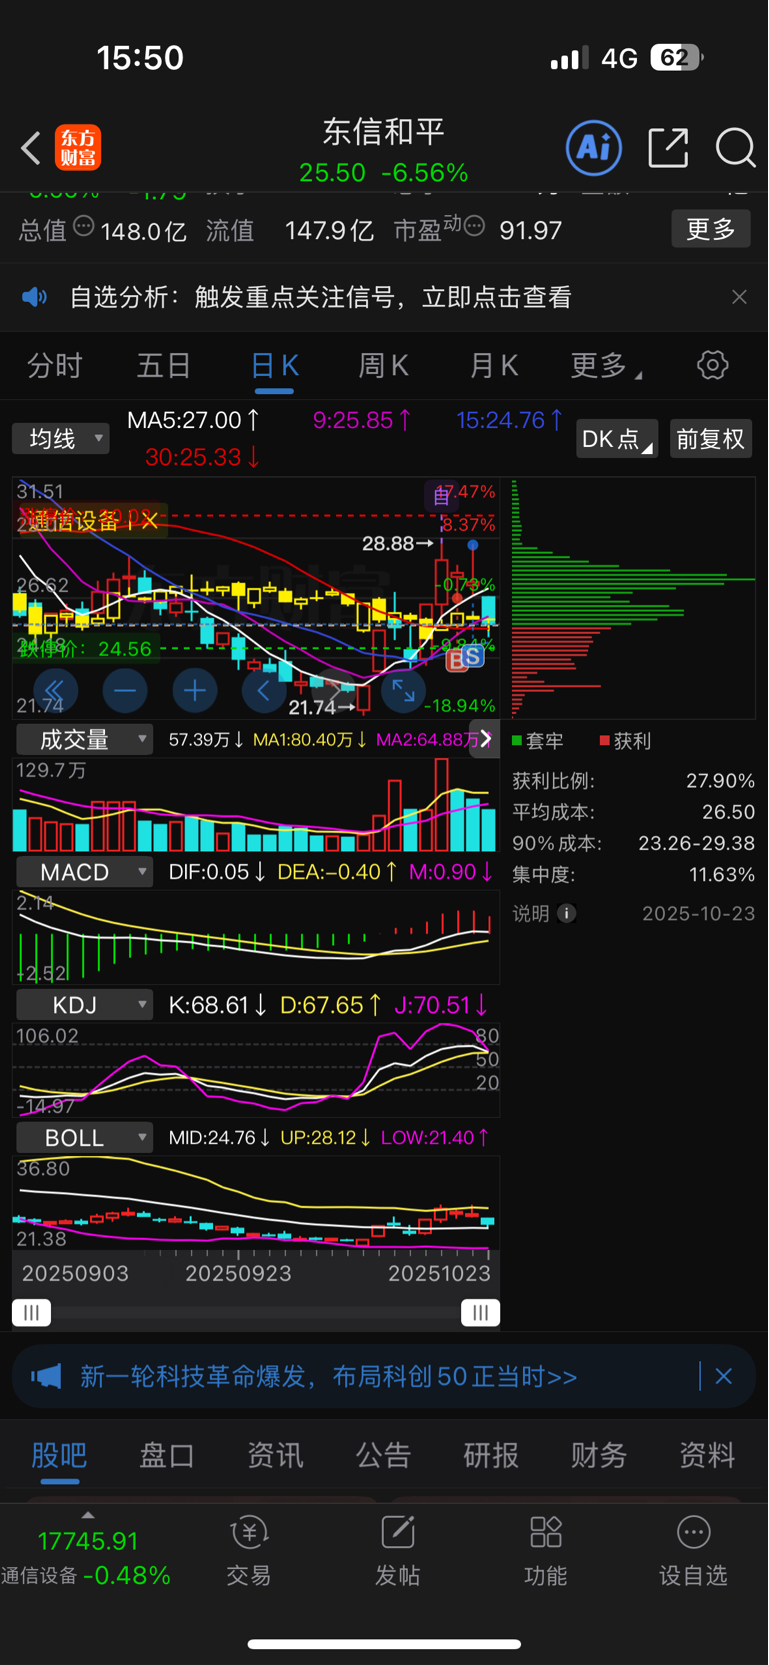Open the 盘口 tab
The image size is (769, 1665).
click(167, 1455)
